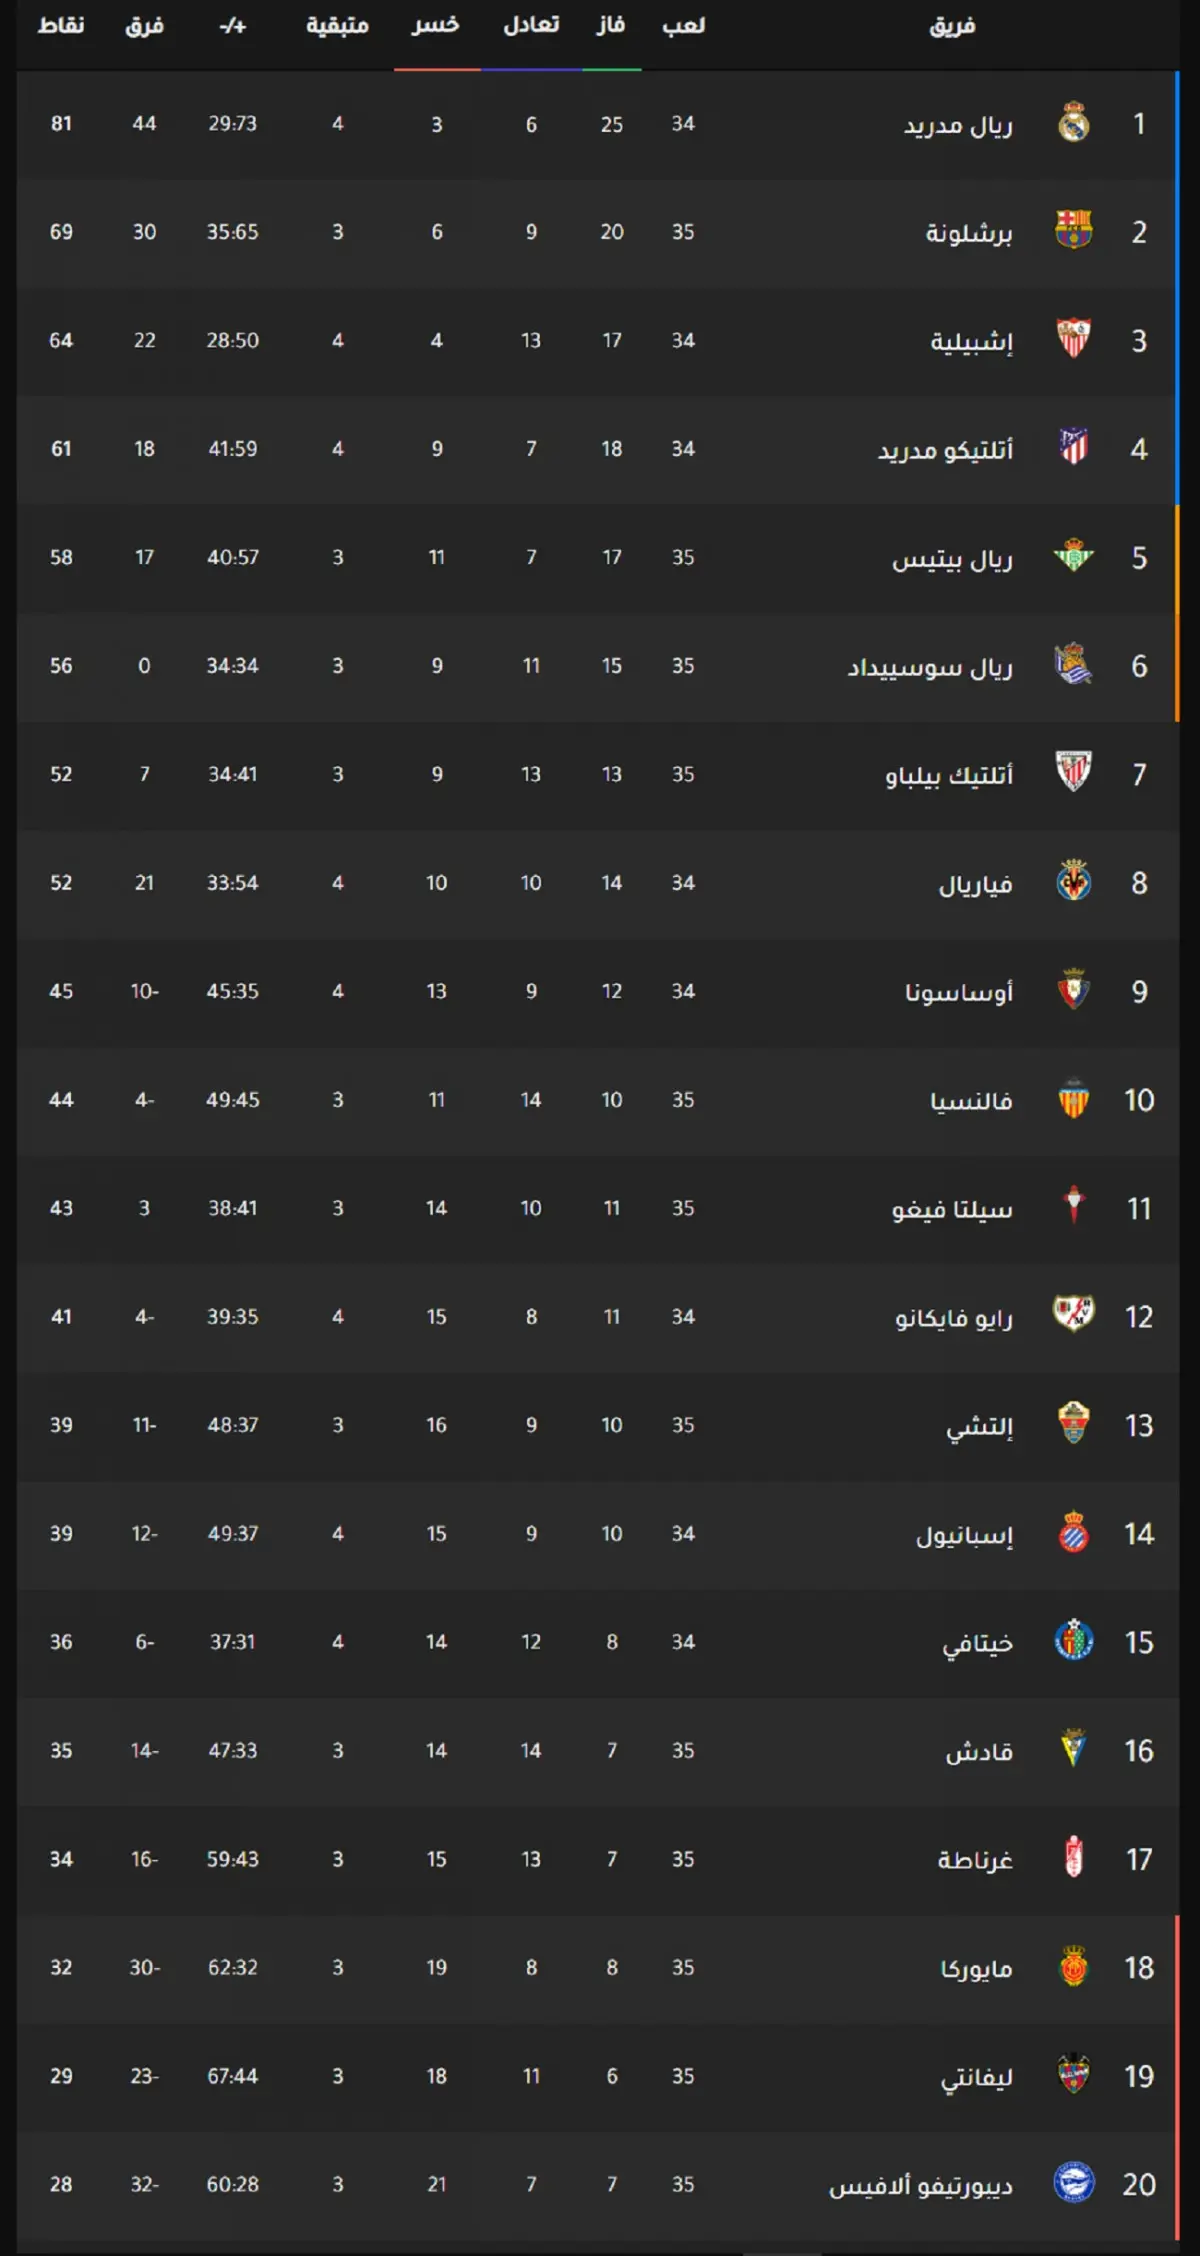
Task: Sort by فاز wins column header
Action: click(611, 25)
